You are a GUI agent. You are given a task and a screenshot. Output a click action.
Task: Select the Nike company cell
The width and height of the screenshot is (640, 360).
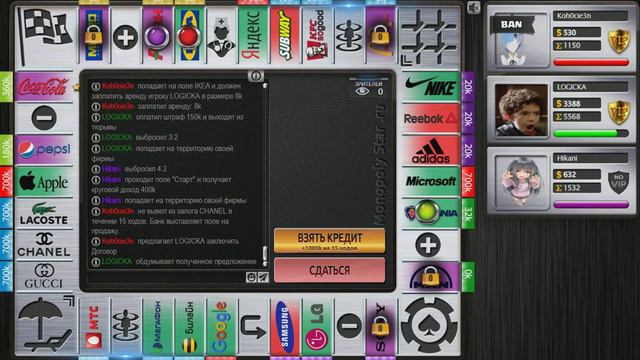430,87
